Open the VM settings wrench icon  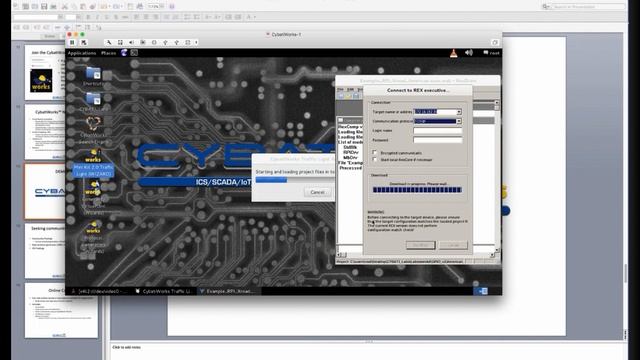[109, 42]
